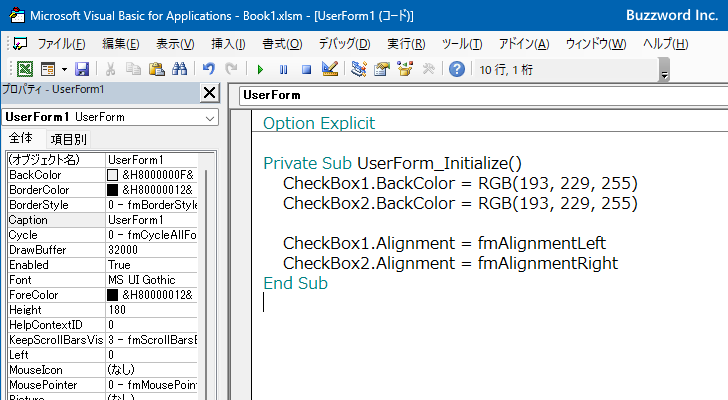The height and width of the screenshot is (400, 728).
Task: Select the Cycle property value
Action: (152, 235)
